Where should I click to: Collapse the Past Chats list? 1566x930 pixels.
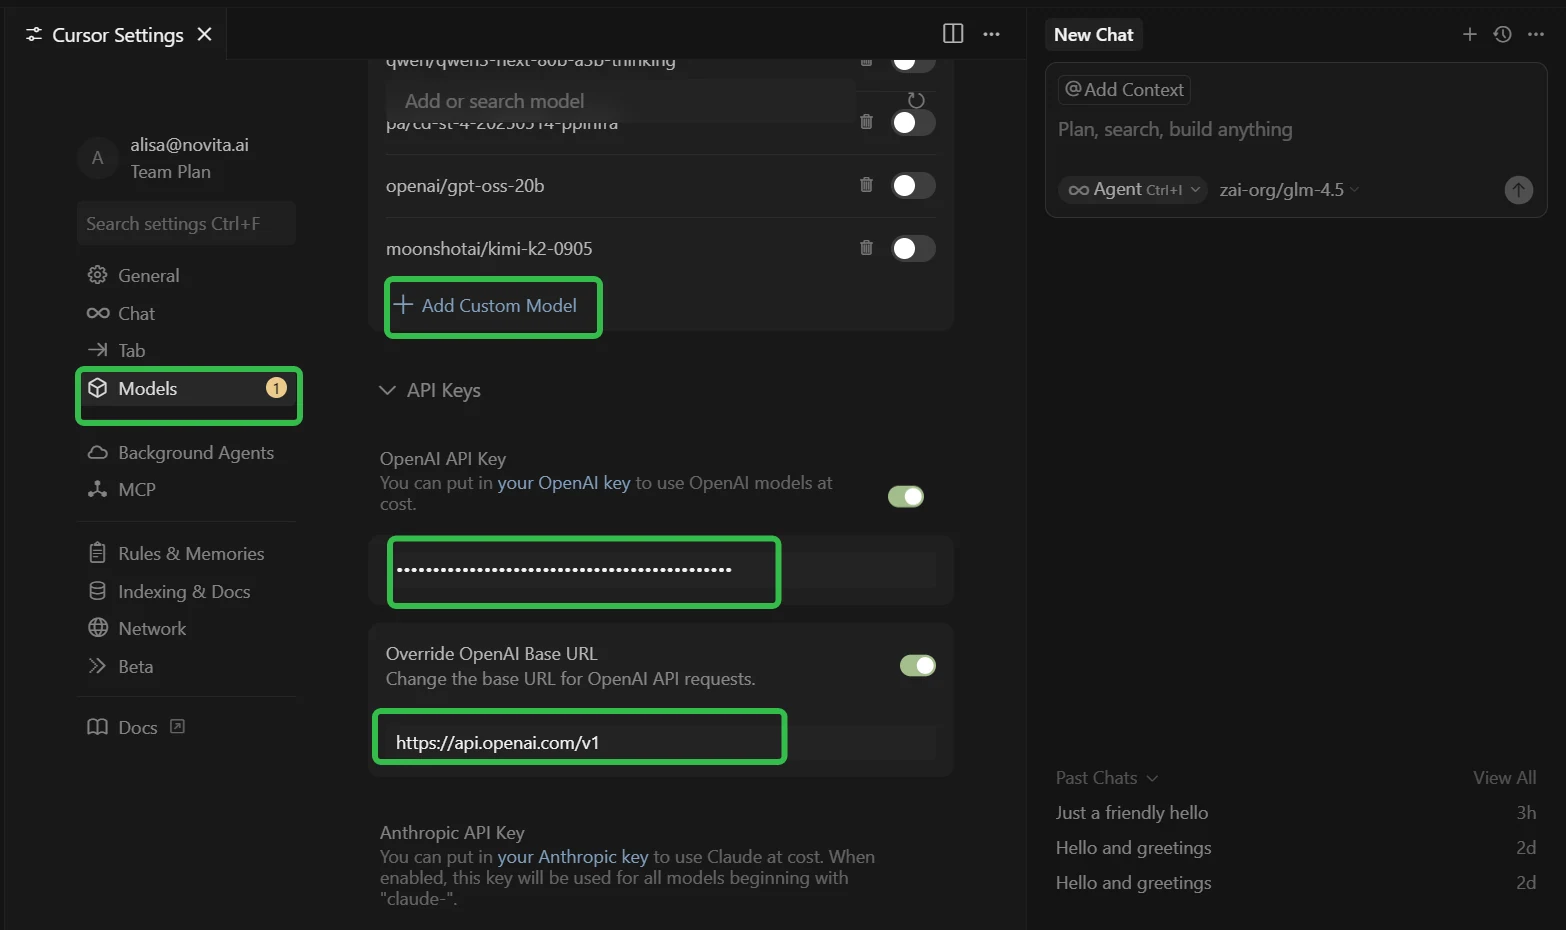(1107, 777)
